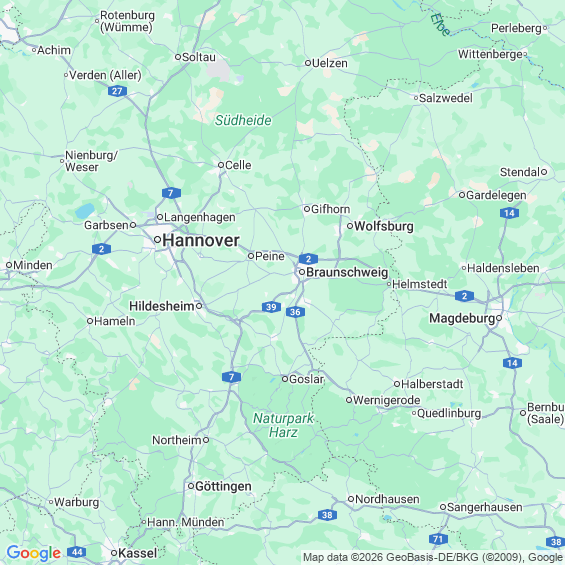Click the A36 highway shield
The image size is (565, 565).
295,312
